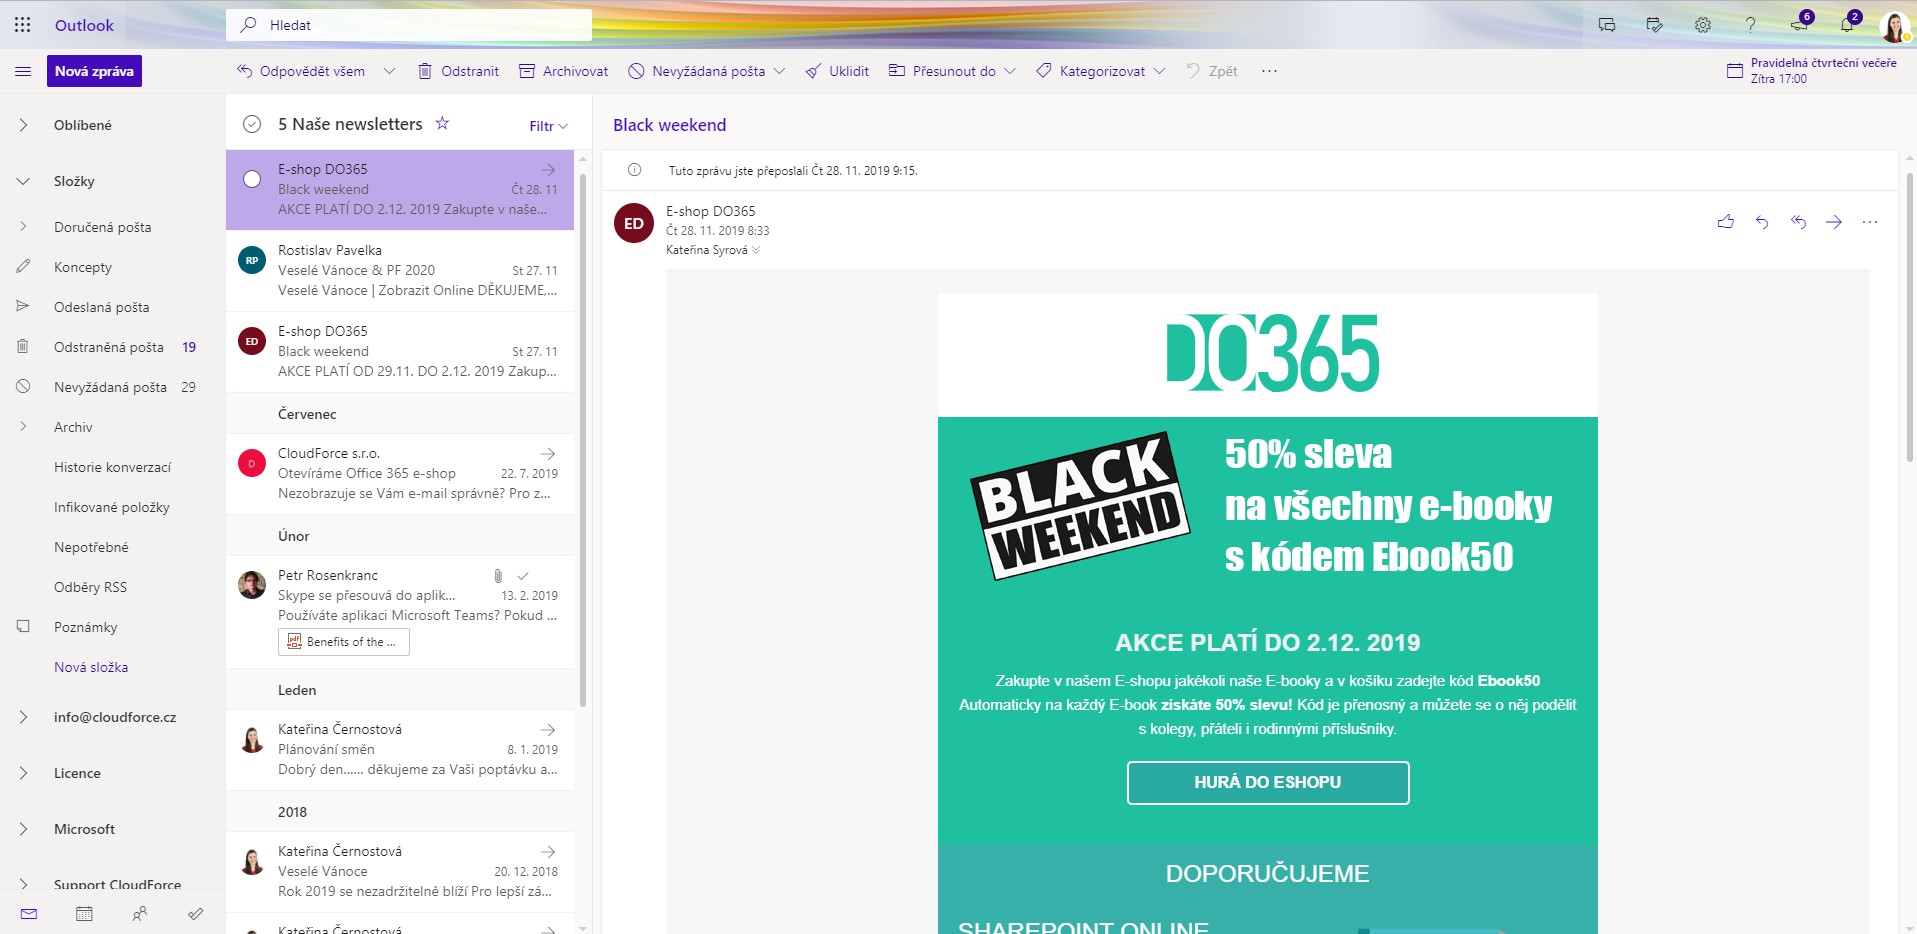Click the HURÁ DO ESHOPU button
The height and width of the screenshot is (934, 1917).
[1267, 782]
